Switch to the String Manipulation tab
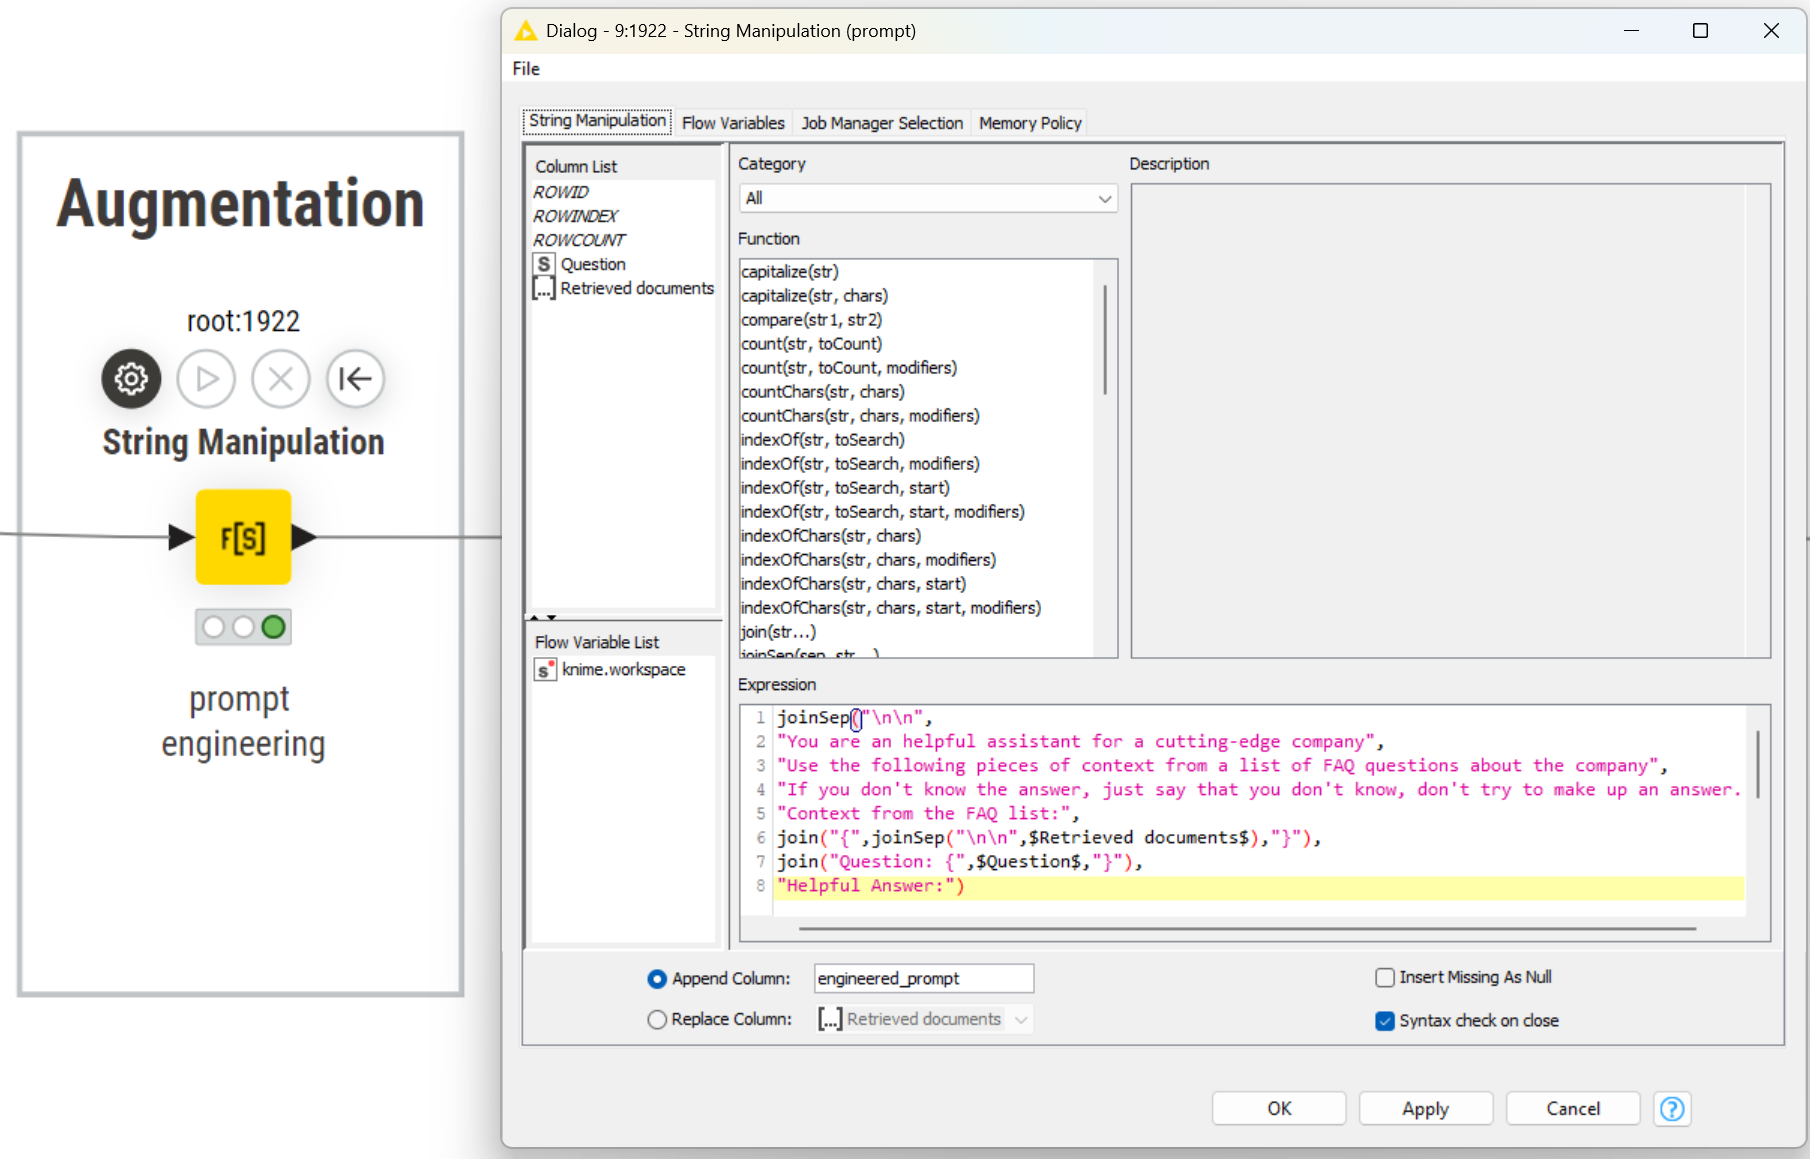 click(597, 121)
